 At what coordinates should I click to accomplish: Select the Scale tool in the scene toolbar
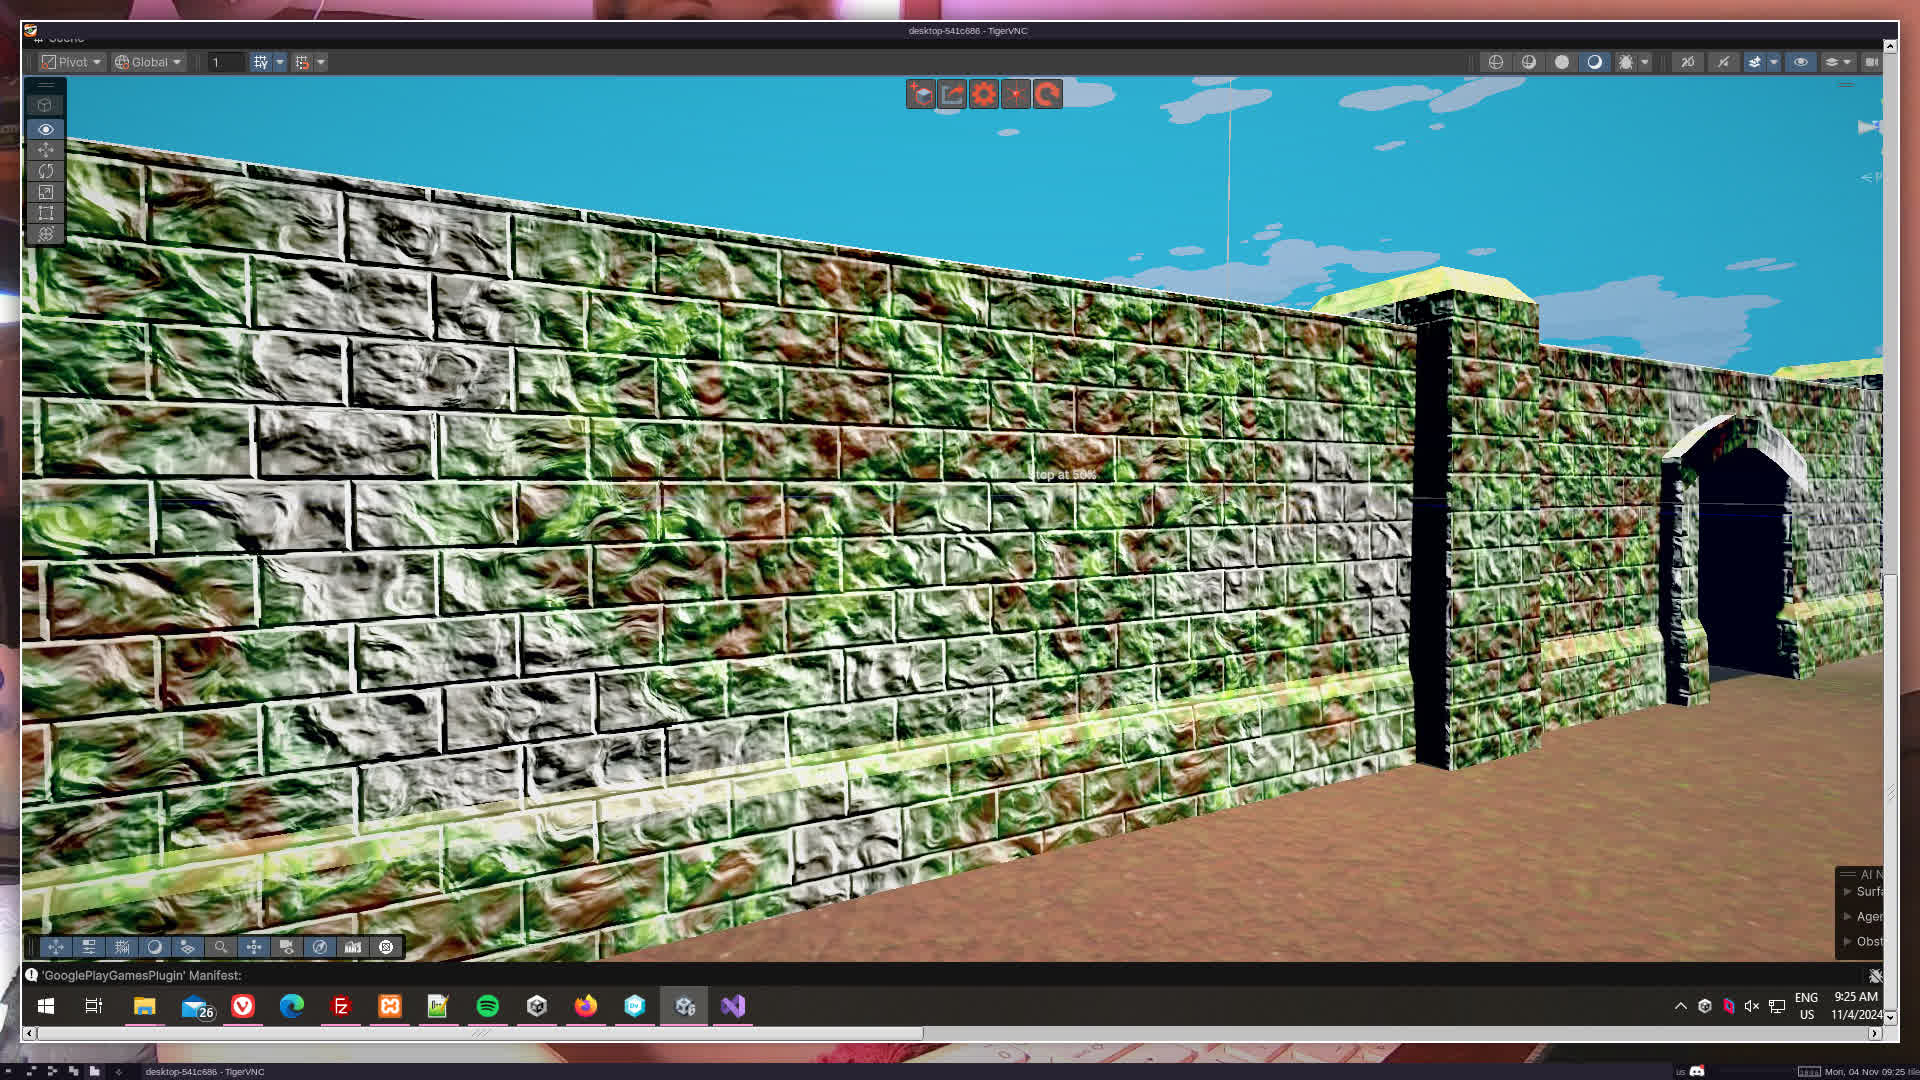pyautogui.click(x=45, y=192)
